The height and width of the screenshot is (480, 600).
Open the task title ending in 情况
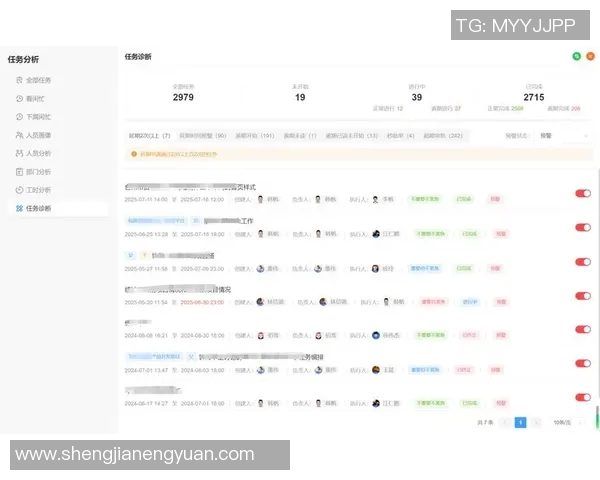point(178,289)
